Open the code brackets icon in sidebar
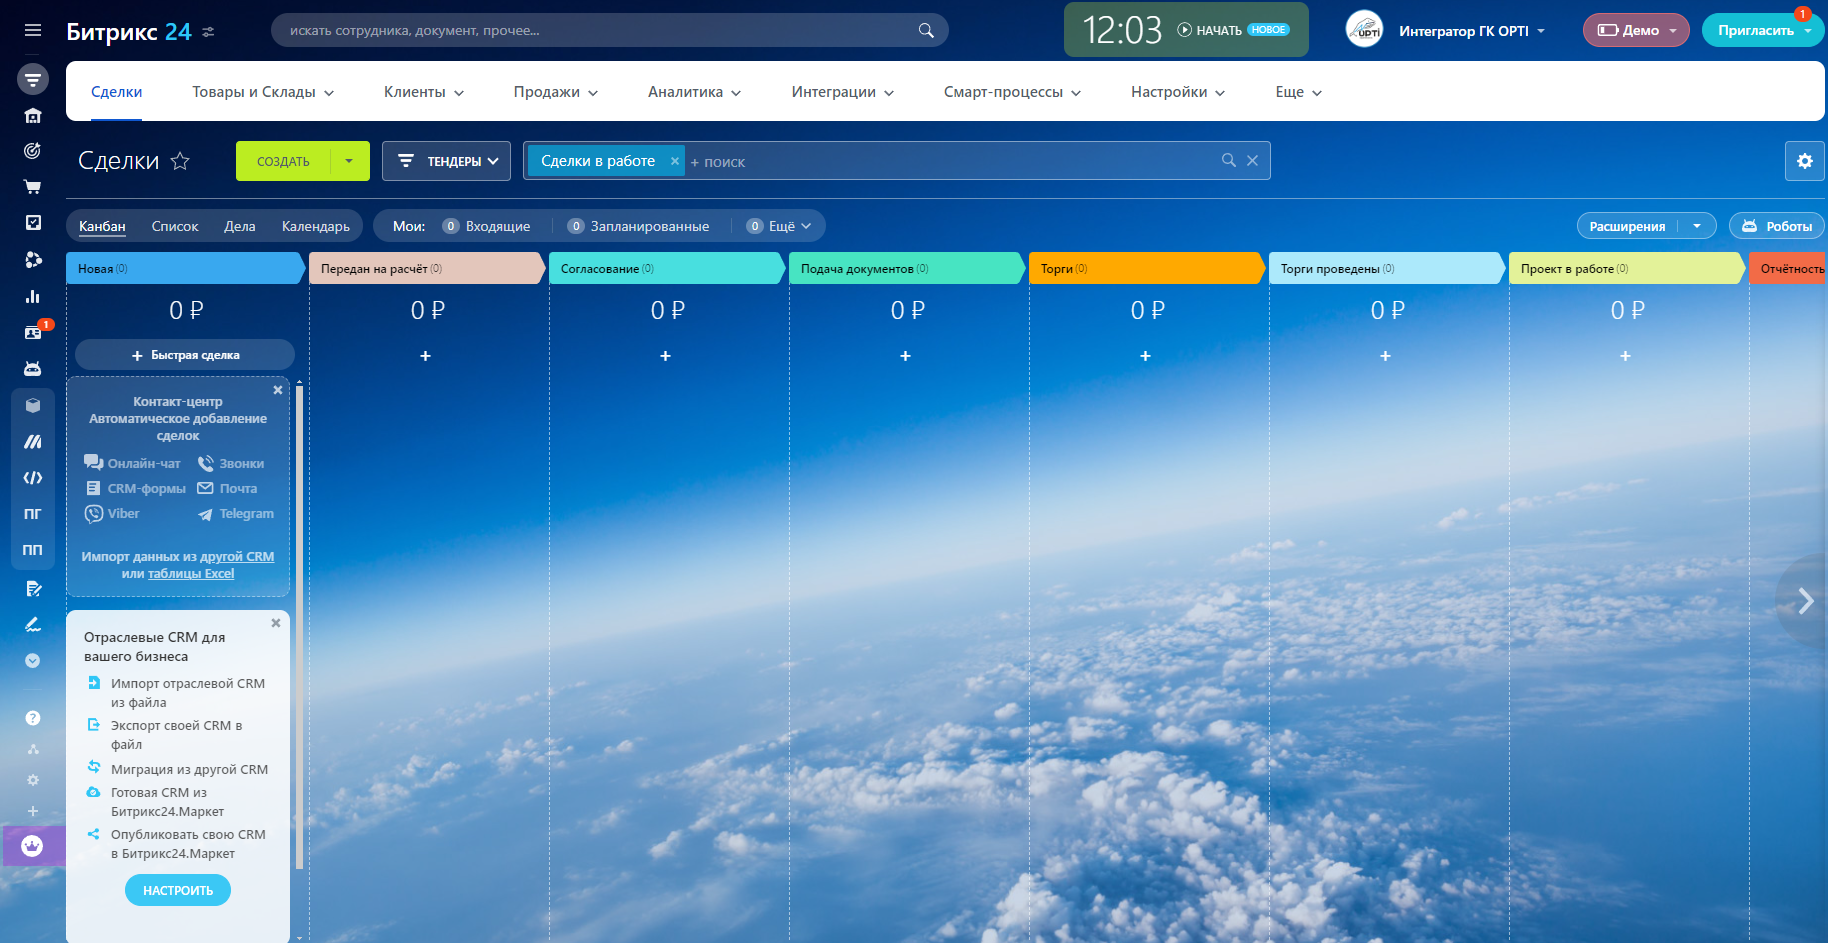Image resolution: width=1828 pixels, height=943 pixels. [33, 478]
